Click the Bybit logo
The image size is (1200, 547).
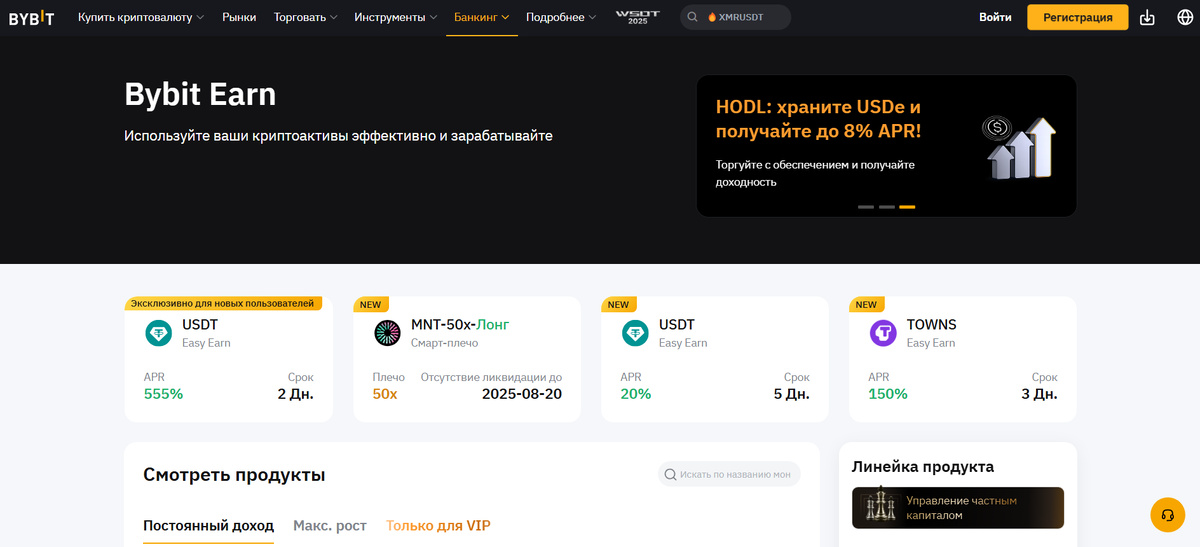pyautogui.click(x=31, y=17)
